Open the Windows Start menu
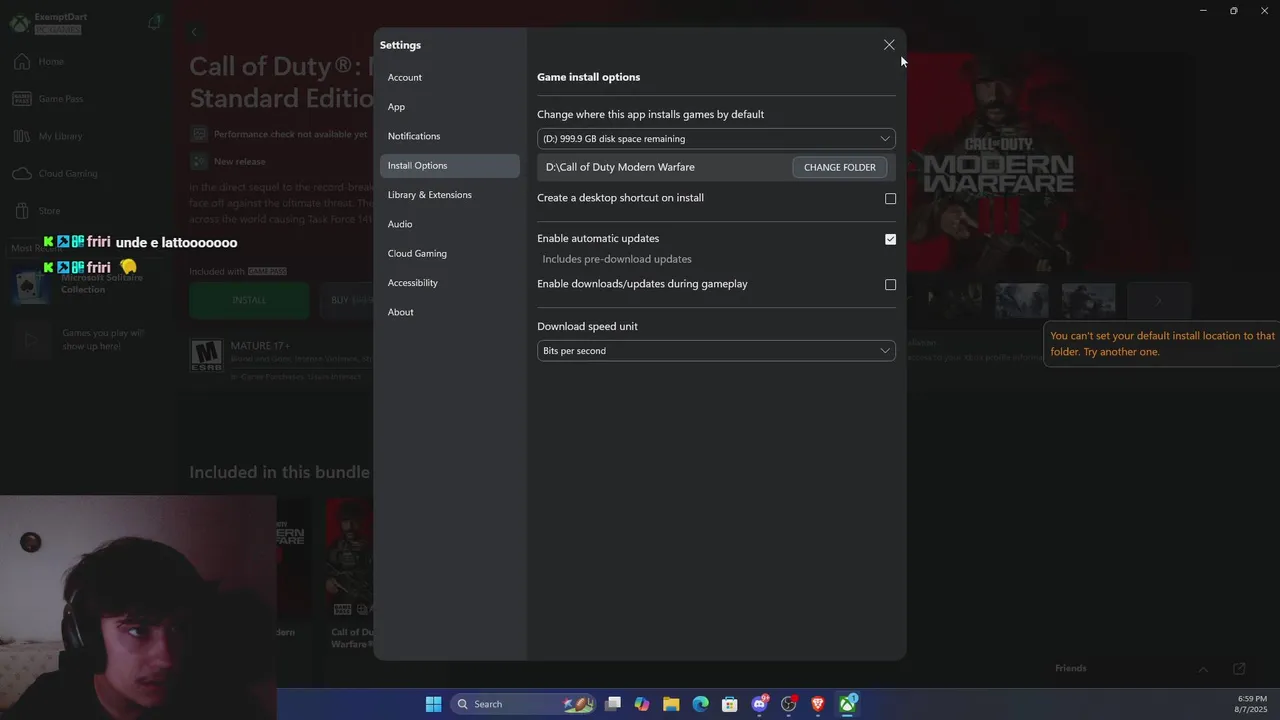Screen dimensions: 1280x720 coord(433,704)
